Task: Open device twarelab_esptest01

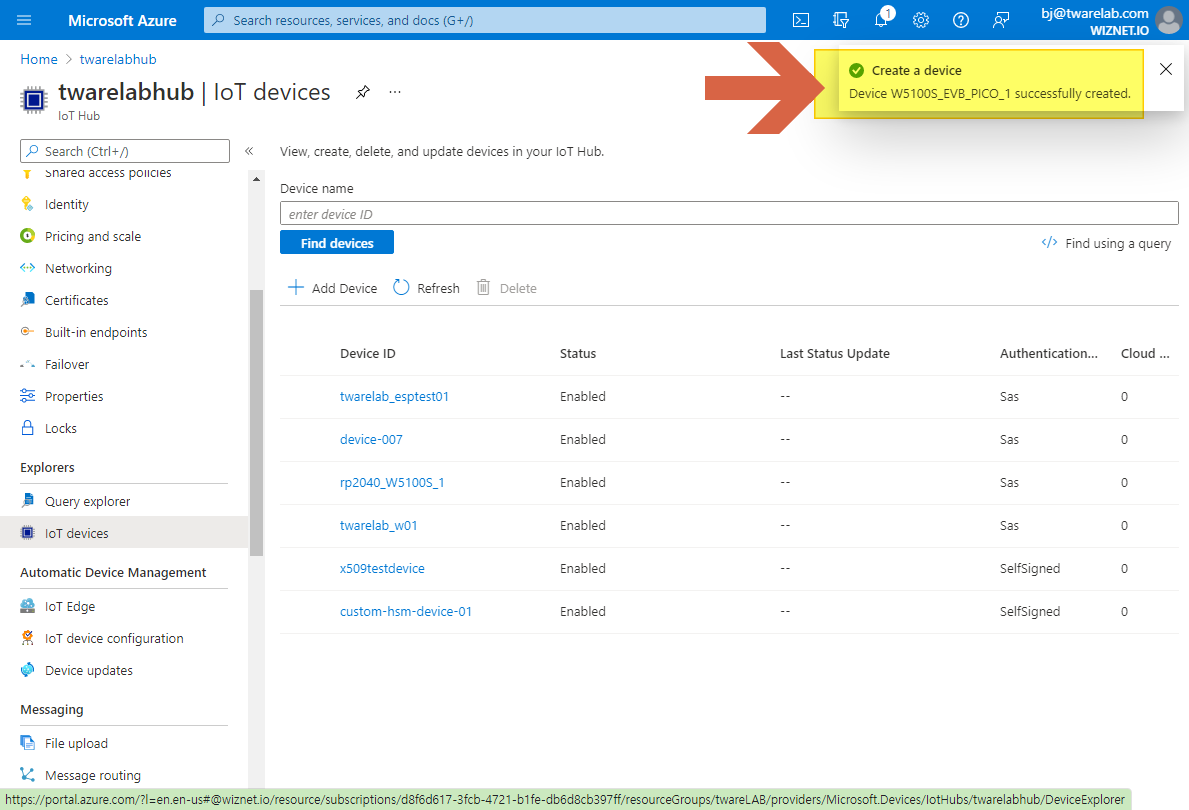Action: (394, 397)
